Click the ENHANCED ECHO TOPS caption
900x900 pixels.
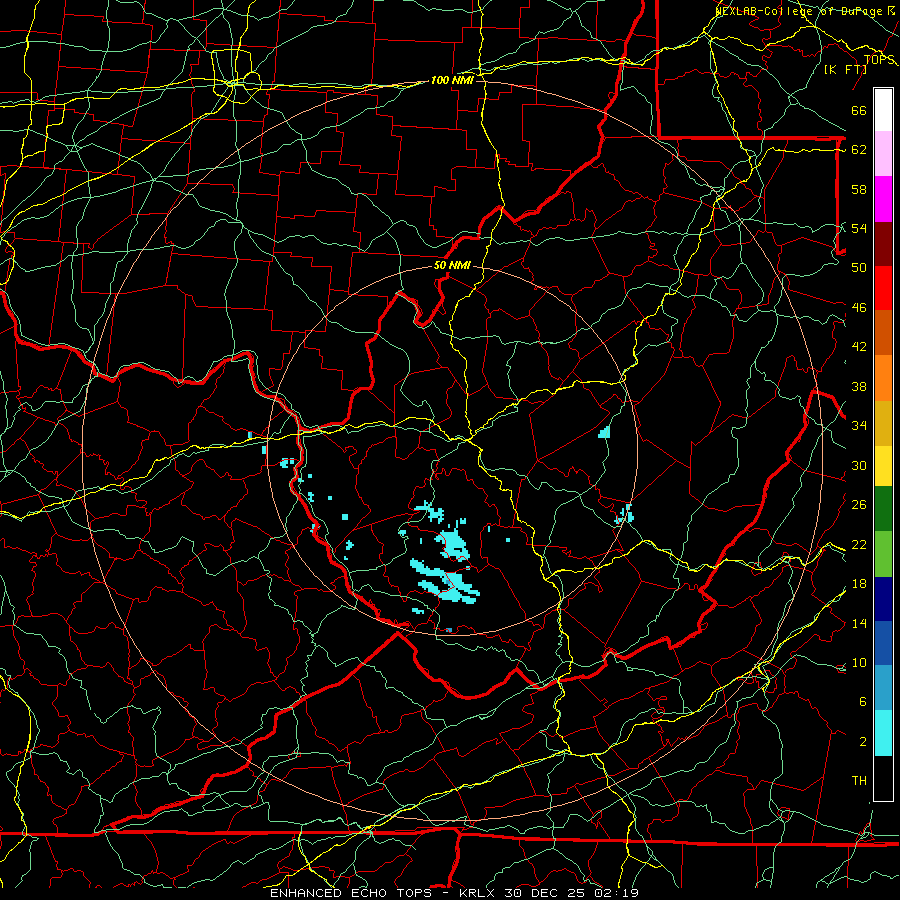coord(351,893)
